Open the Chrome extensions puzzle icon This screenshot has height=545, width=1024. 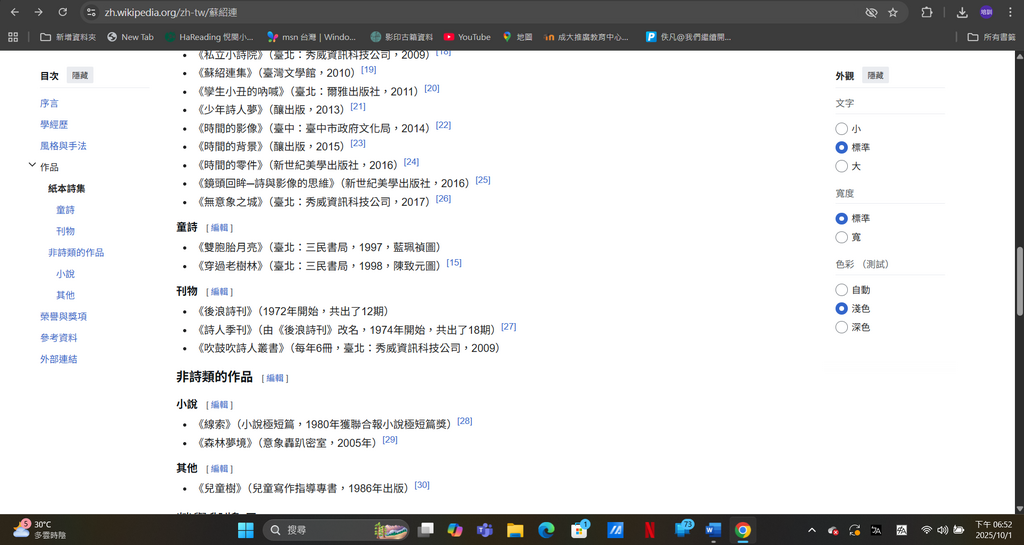927,12
